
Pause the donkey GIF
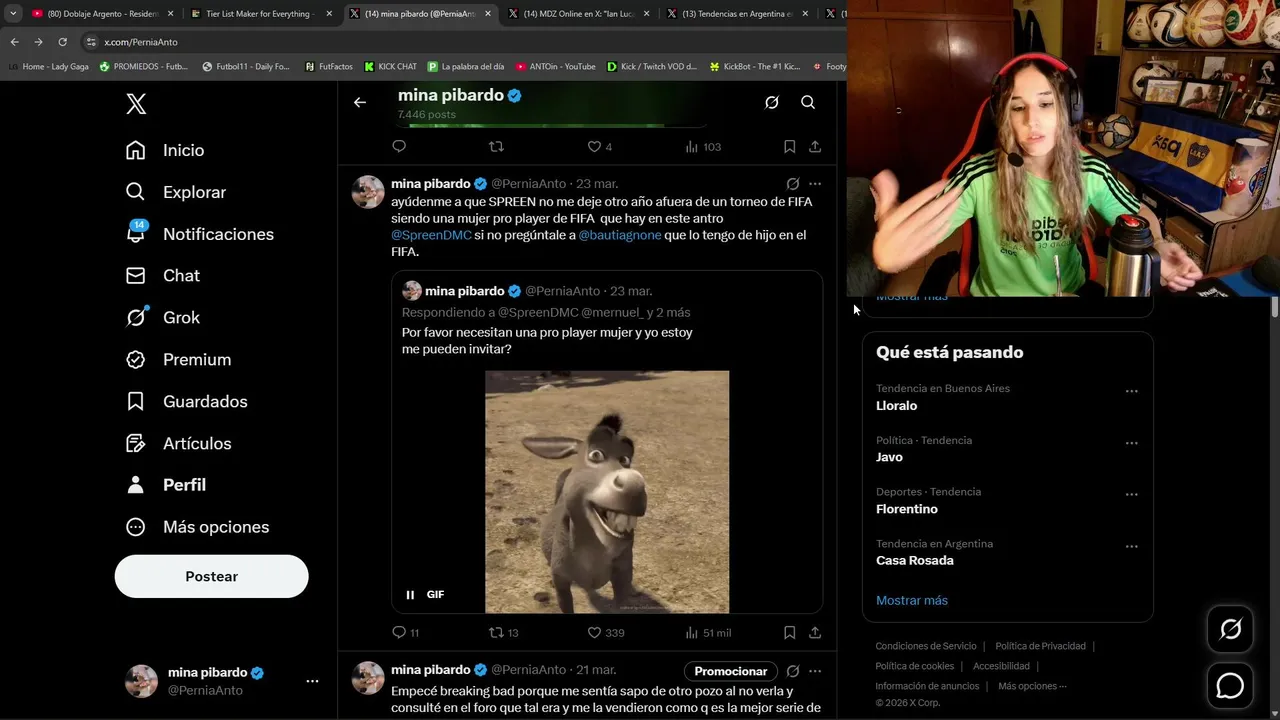click(x=410, y=594)
